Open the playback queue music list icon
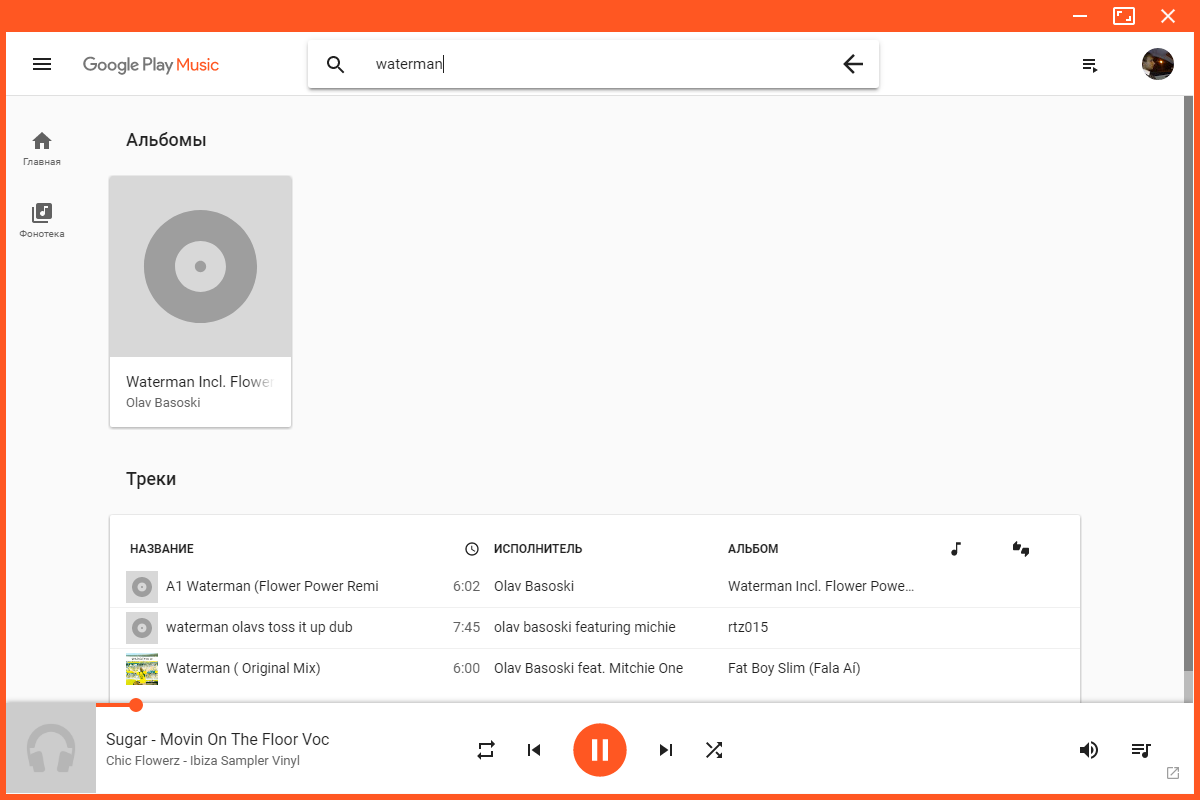The width and height of the screenshot is (1200, 800). pyautogui.click(x=1141, y=750)
